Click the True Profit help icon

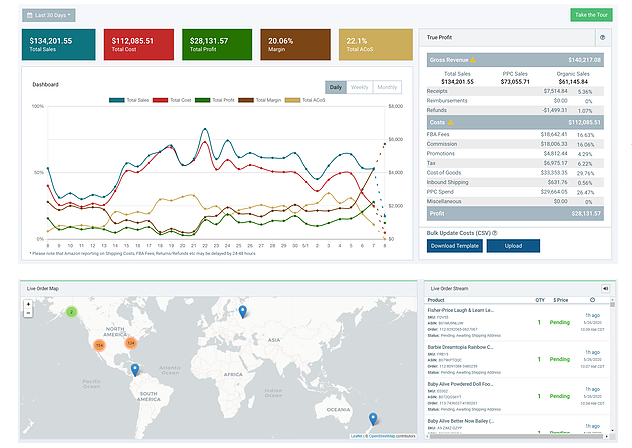tap(602, 37)
